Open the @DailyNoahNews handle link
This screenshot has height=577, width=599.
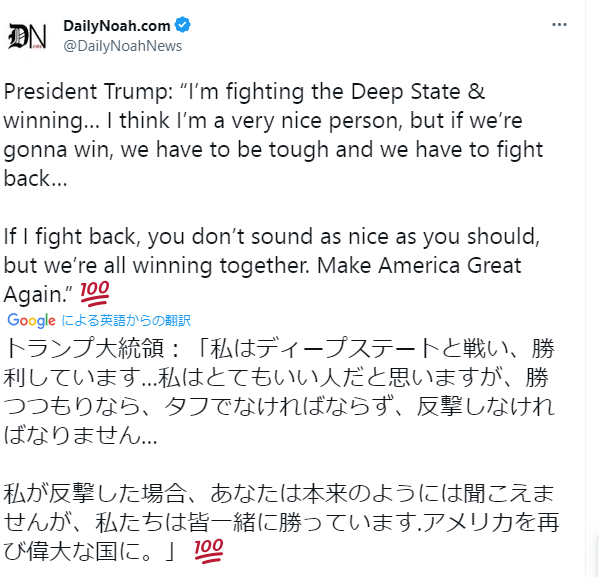[123, 46]
